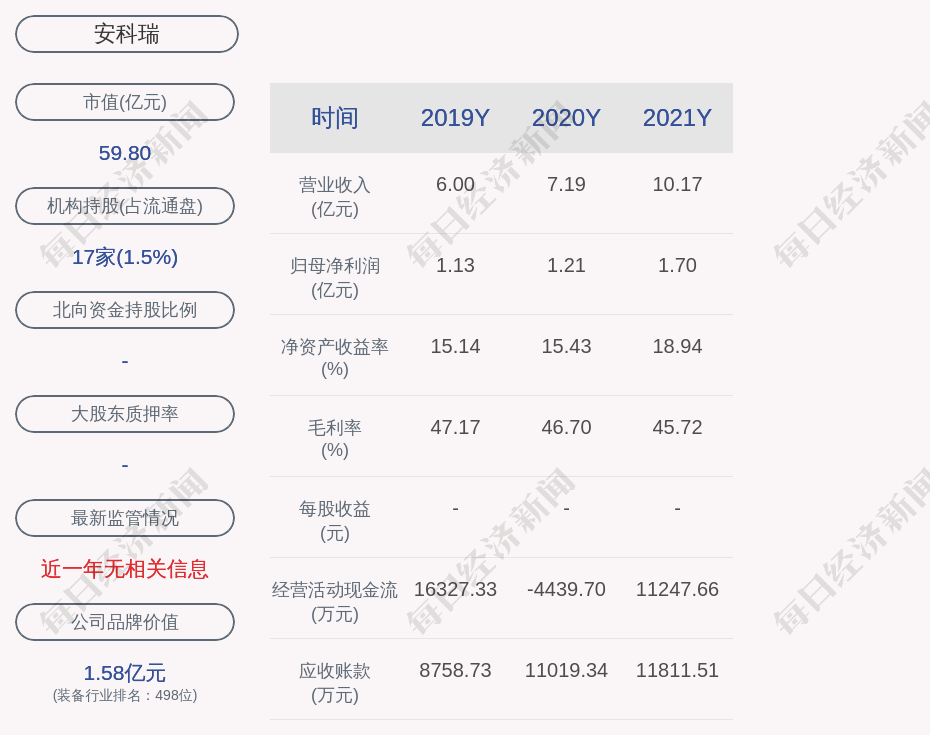The image size is (930, 735).
Task: Click the 公司品牌价值 pill
Action: 125,622
